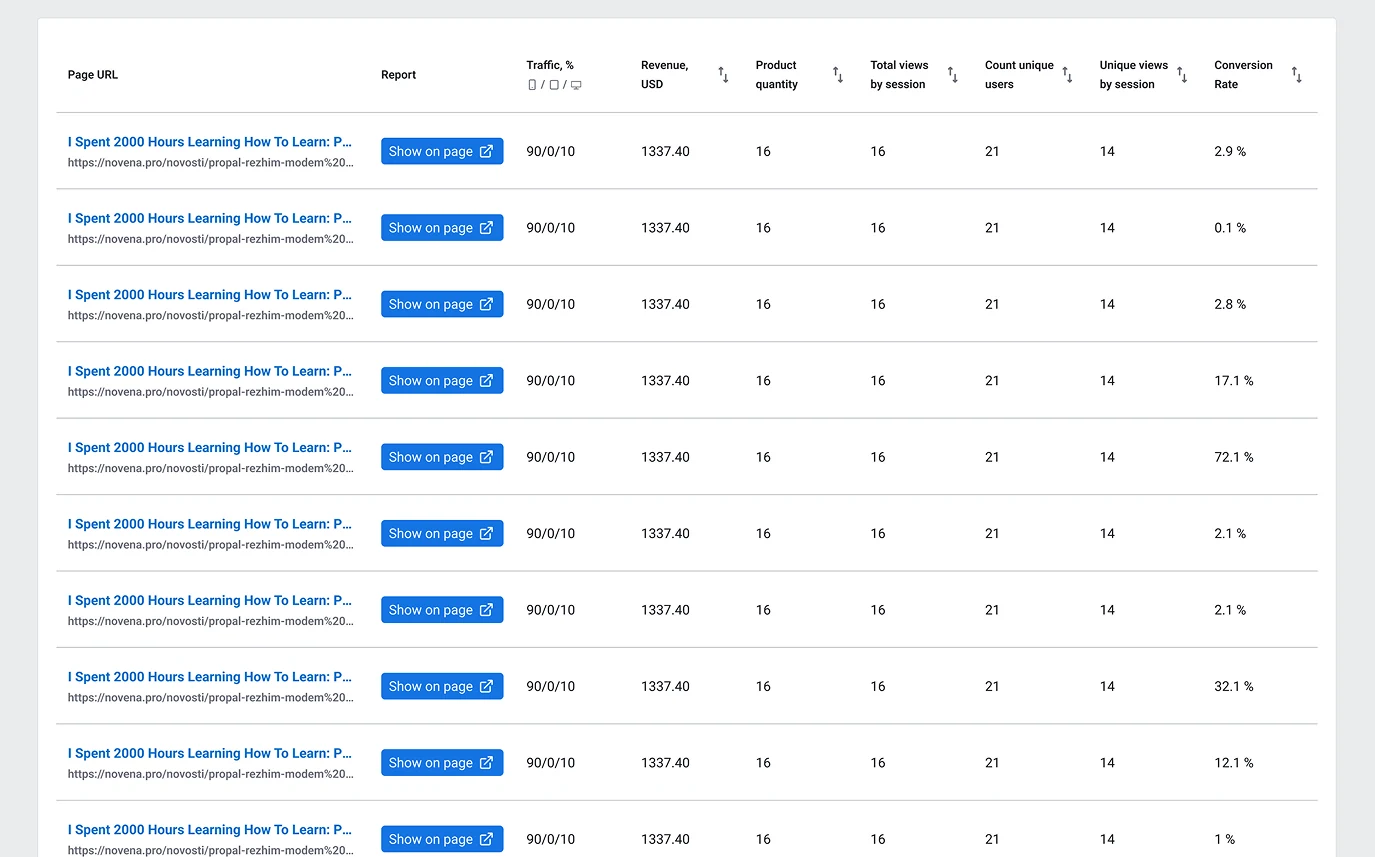This screenshot has height=857, width=1375.
Task: Click the mobile phone icon under Traffic
Action: pyautogui.click(x=532, y=85)
